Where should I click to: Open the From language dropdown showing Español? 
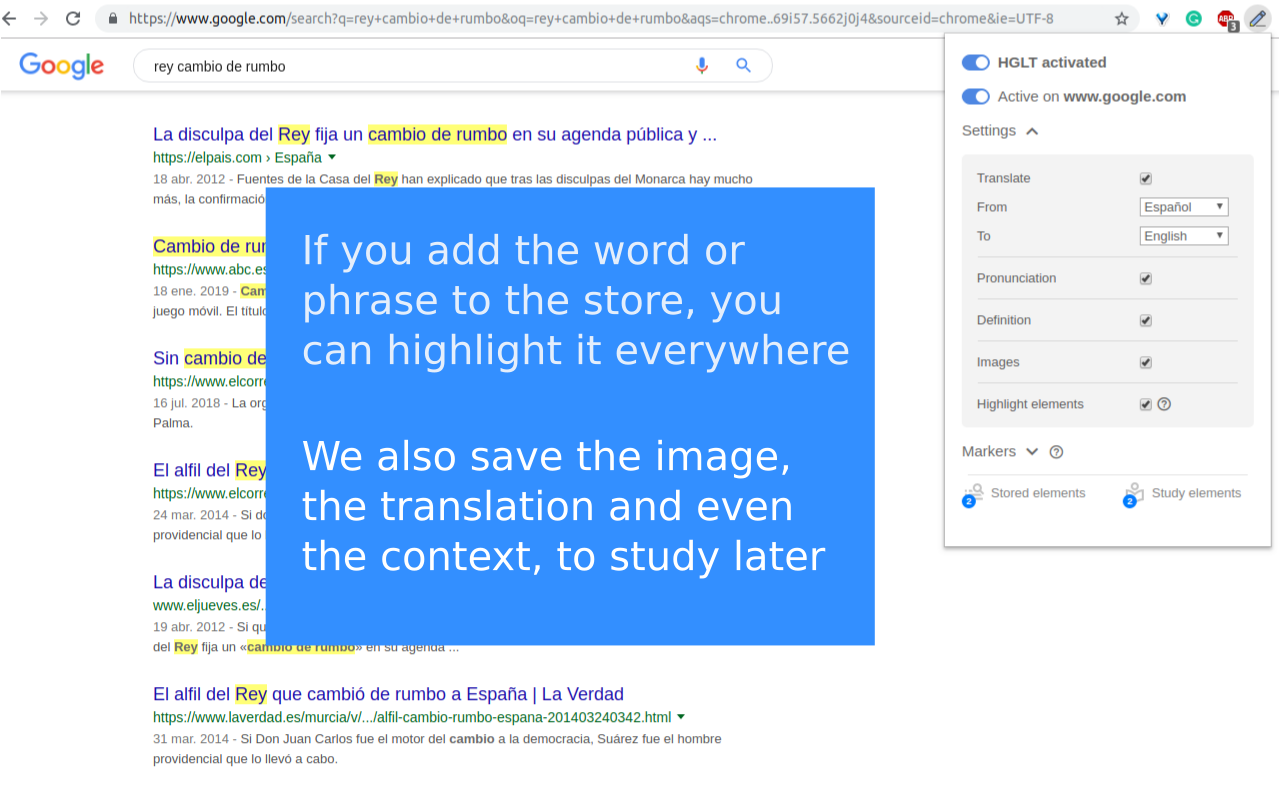[1184, 207]
